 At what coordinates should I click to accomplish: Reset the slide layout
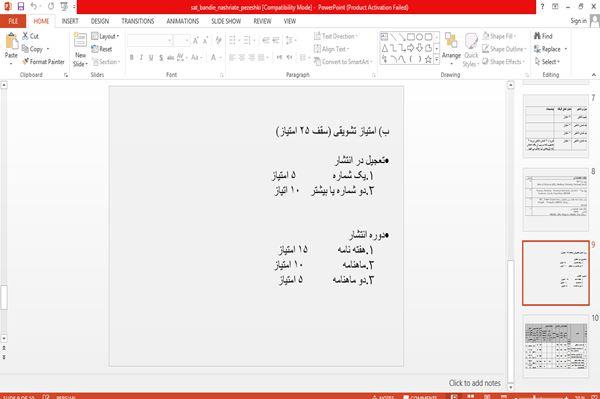coord(102,49)
